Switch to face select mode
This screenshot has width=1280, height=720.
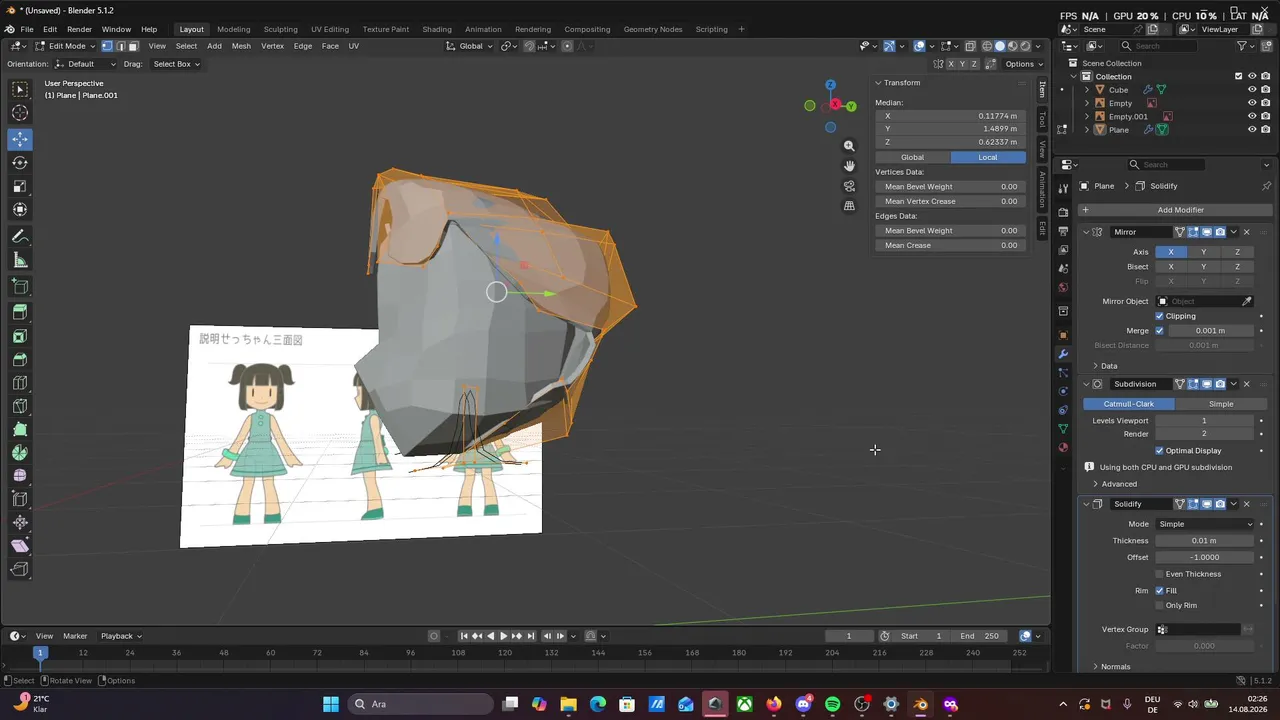coord(133,46)
